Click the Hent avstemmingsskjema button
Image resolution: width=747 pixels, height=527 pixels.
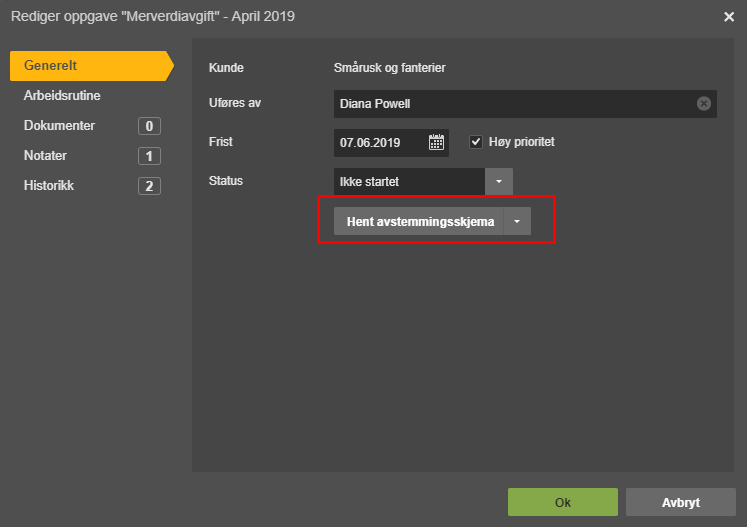coord(419,221)
